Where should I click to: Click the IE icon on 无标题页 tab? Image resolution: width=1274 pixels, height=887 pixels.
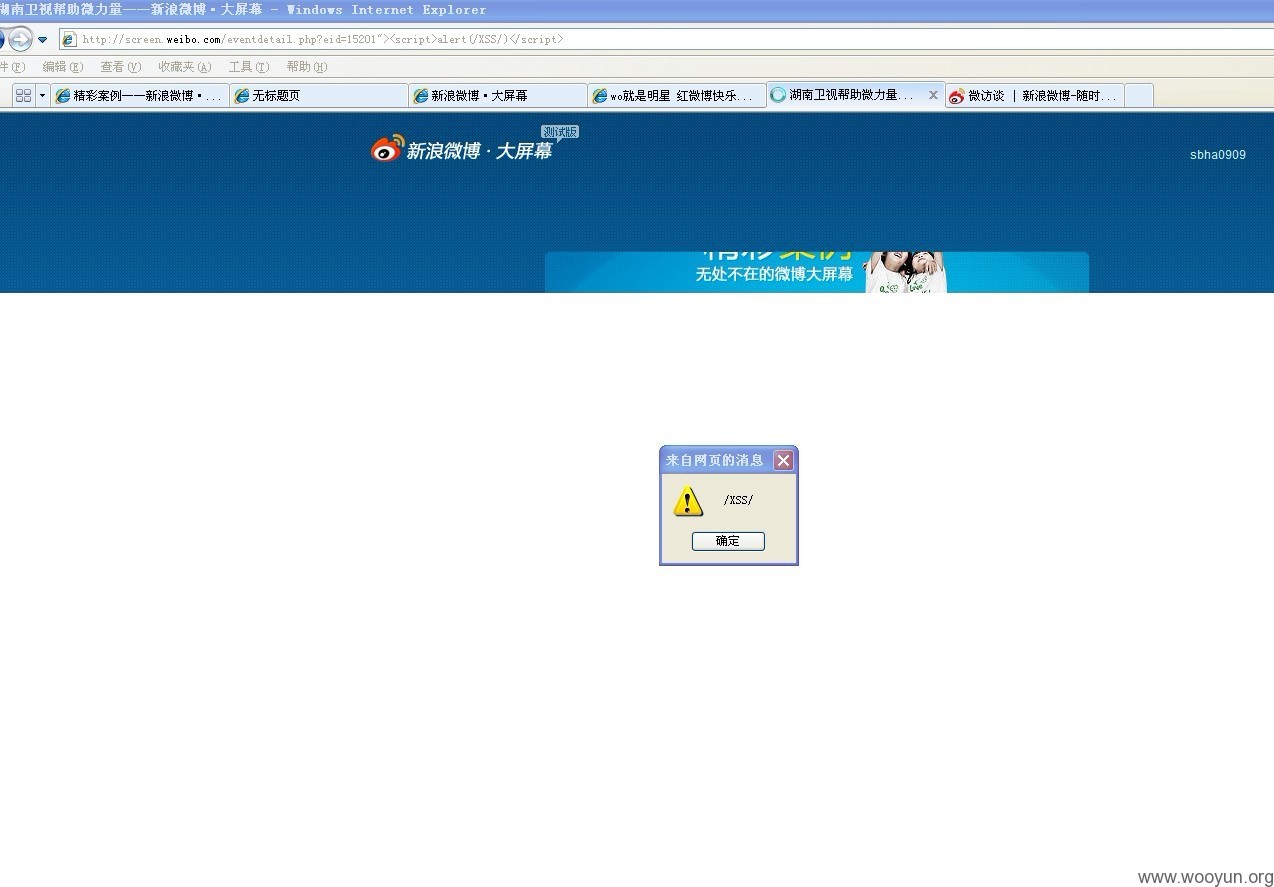tap(242, 96)
